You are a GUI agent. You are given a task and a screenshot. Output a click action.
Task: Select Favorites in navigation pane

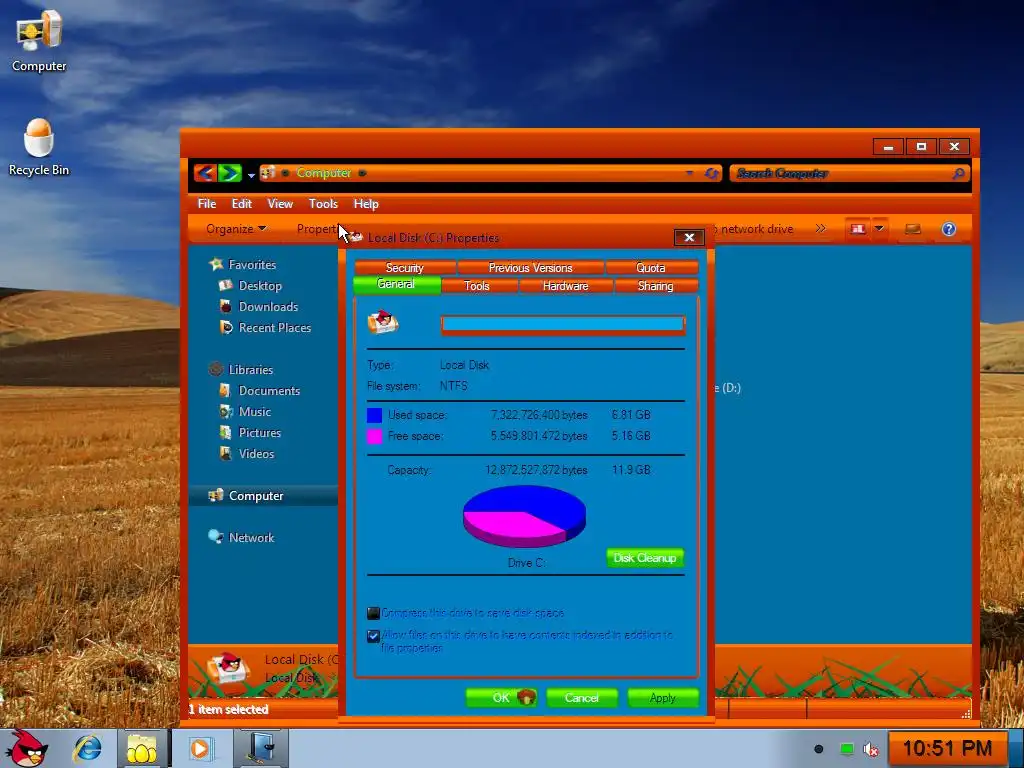(x=252, y=264)
